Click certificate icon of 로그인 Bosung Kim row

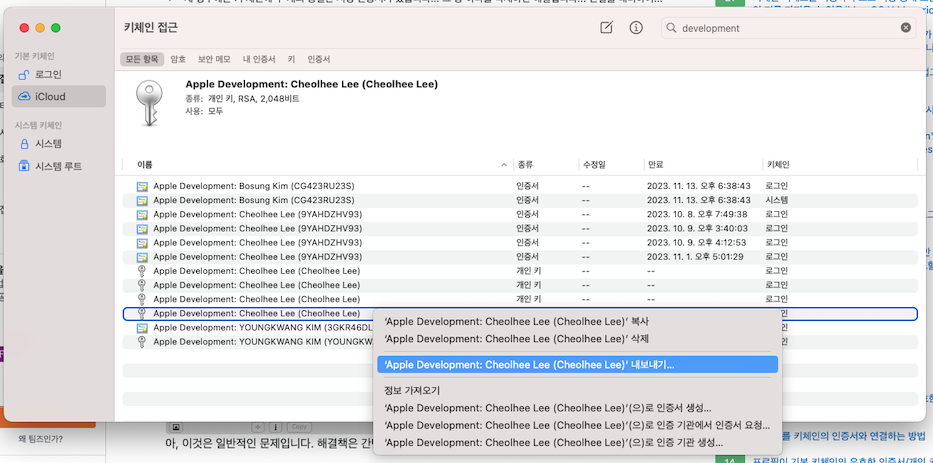(x=142, y=186)
